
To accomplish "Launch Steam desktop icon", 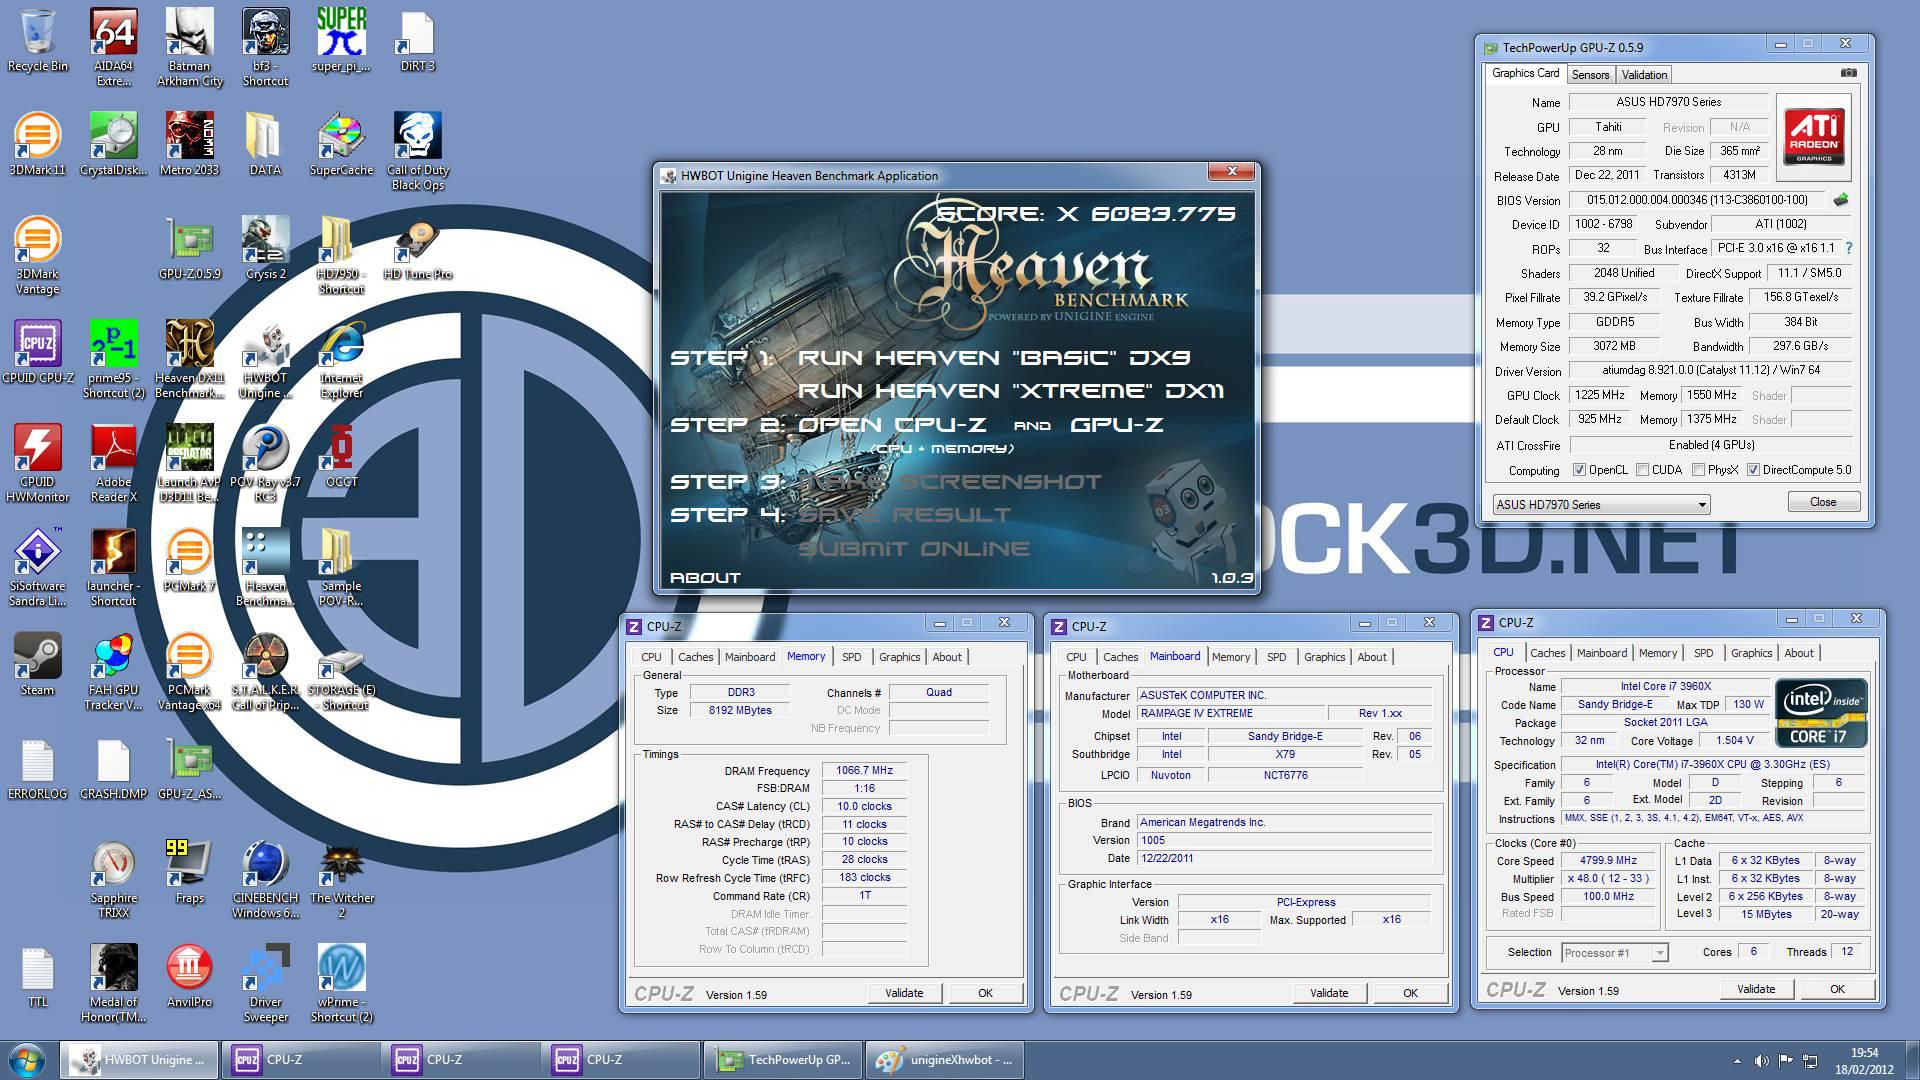I will point(37,664).
